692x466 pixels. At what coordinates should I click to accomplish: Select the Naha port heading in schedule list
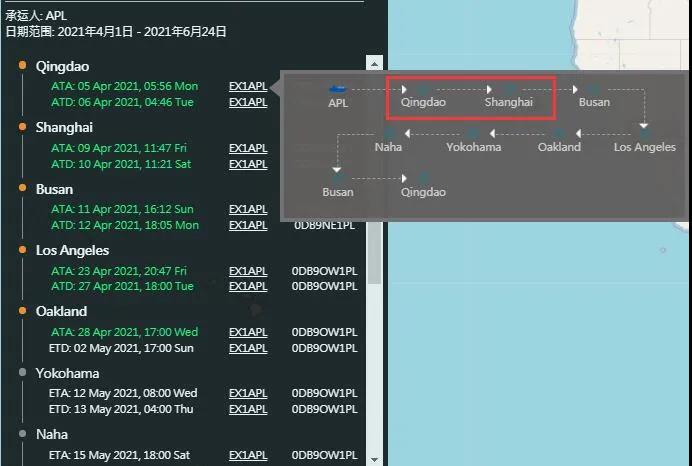52,435
